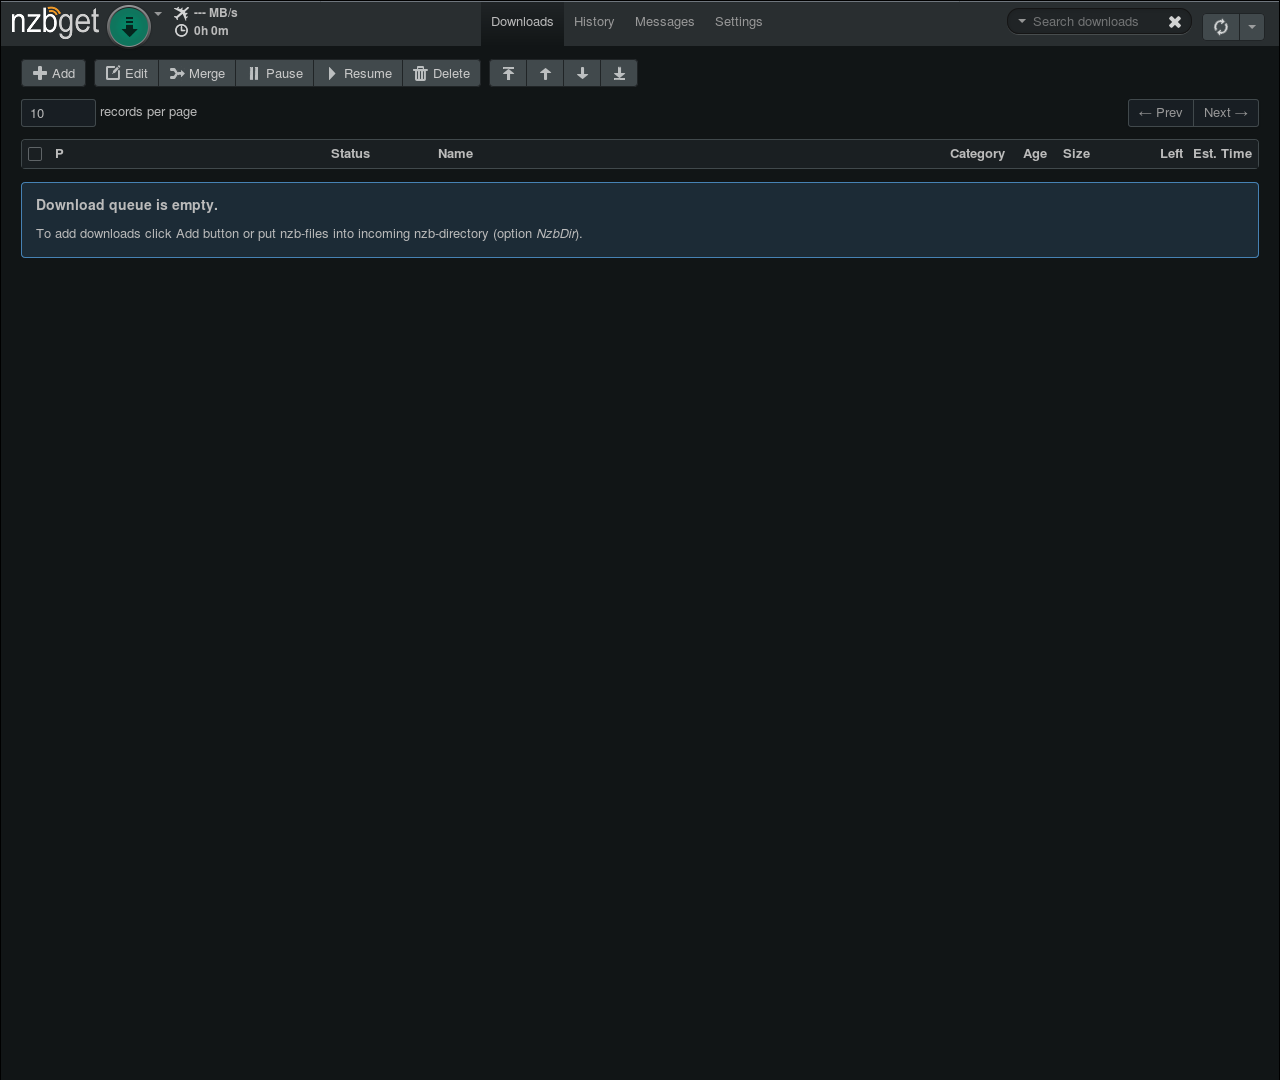Move item to top of queue
This screenshot has width=1280, height=1080.
pyautogui.click(x=508, y=73)
